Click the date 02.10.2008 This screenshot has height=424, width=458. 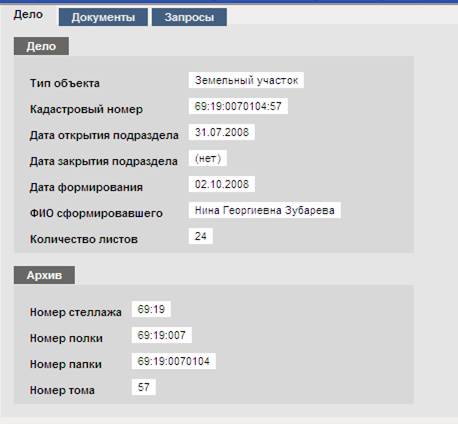[222, 184]
